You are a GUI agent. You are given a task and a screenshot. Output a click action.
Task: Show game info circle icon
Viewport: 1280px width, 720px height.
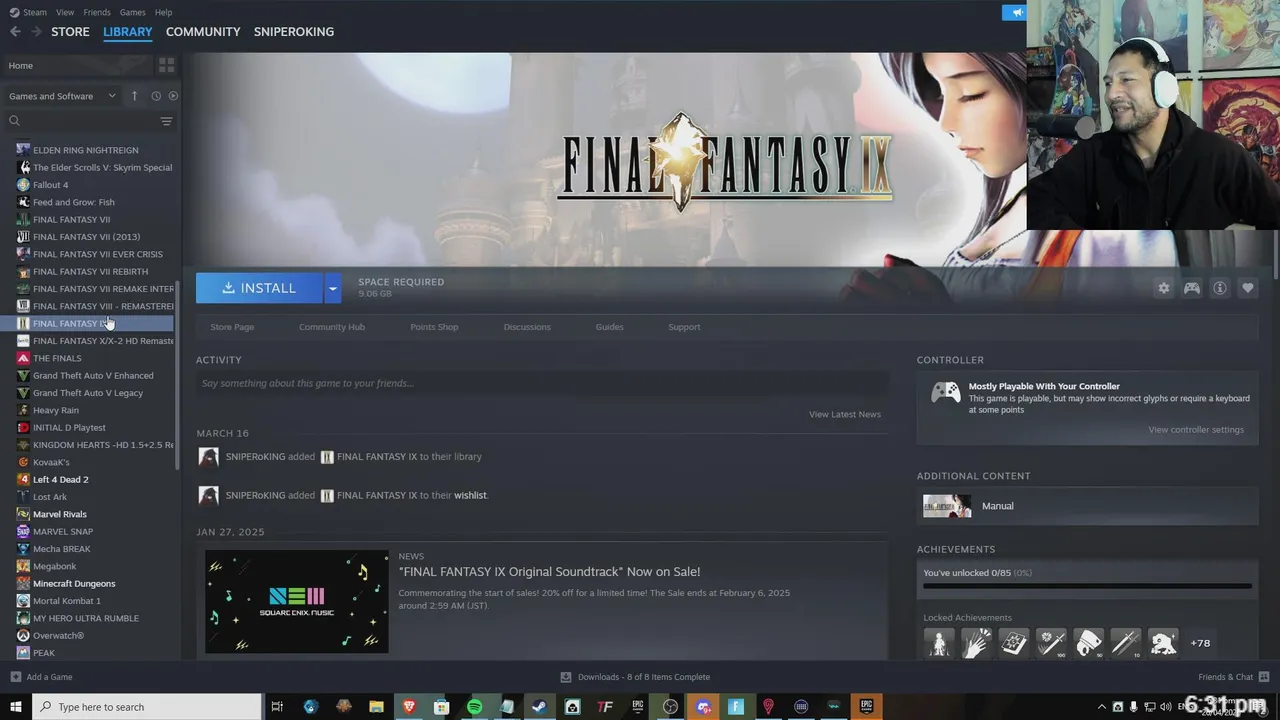pos(1220,288)
